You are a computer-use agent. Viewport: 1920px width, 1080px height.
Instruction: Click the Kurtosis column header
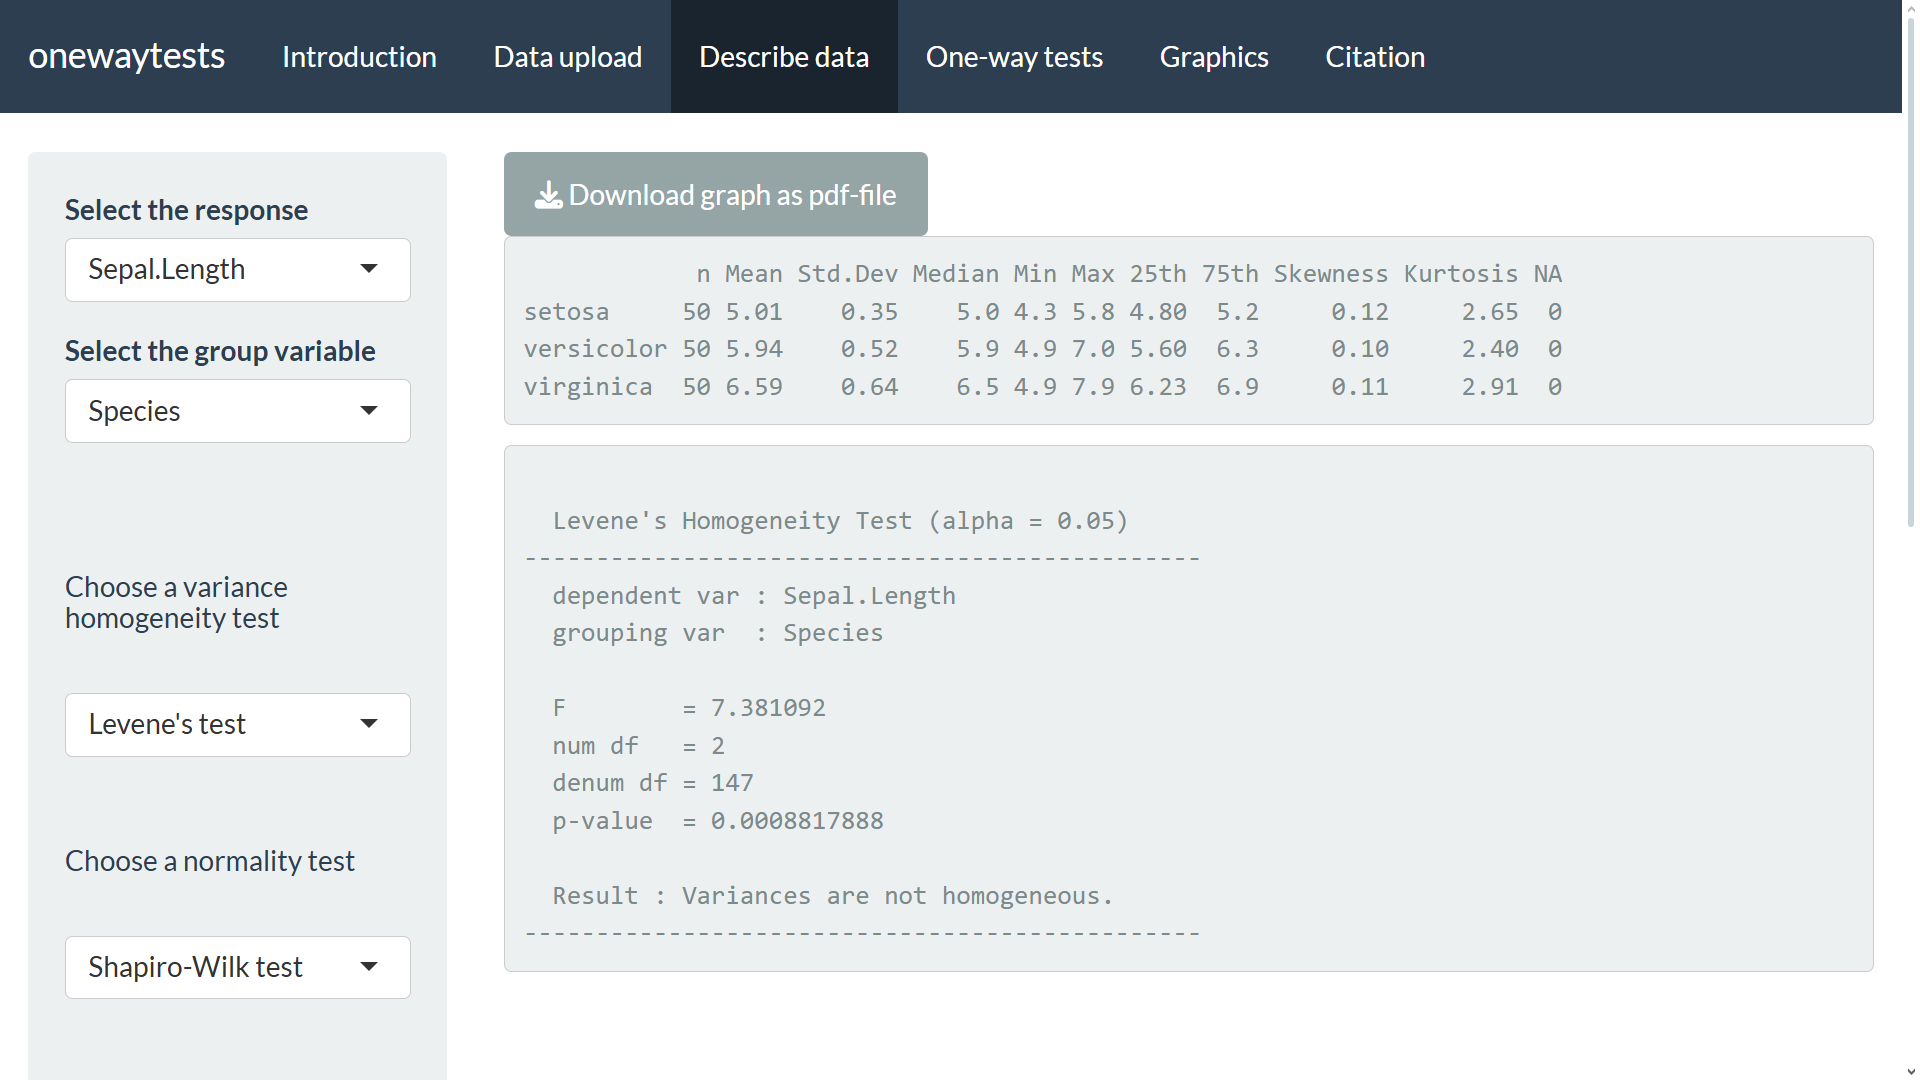1461,274
